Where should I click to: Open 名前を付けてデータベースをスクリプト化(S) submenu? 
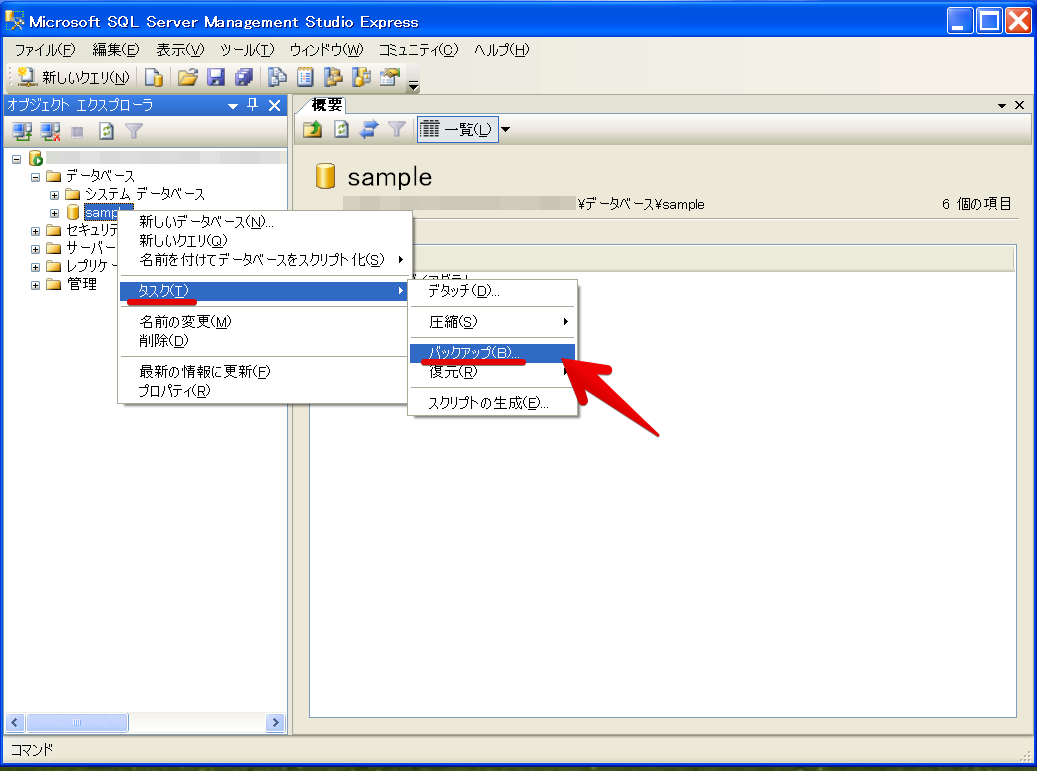[263, 260]
